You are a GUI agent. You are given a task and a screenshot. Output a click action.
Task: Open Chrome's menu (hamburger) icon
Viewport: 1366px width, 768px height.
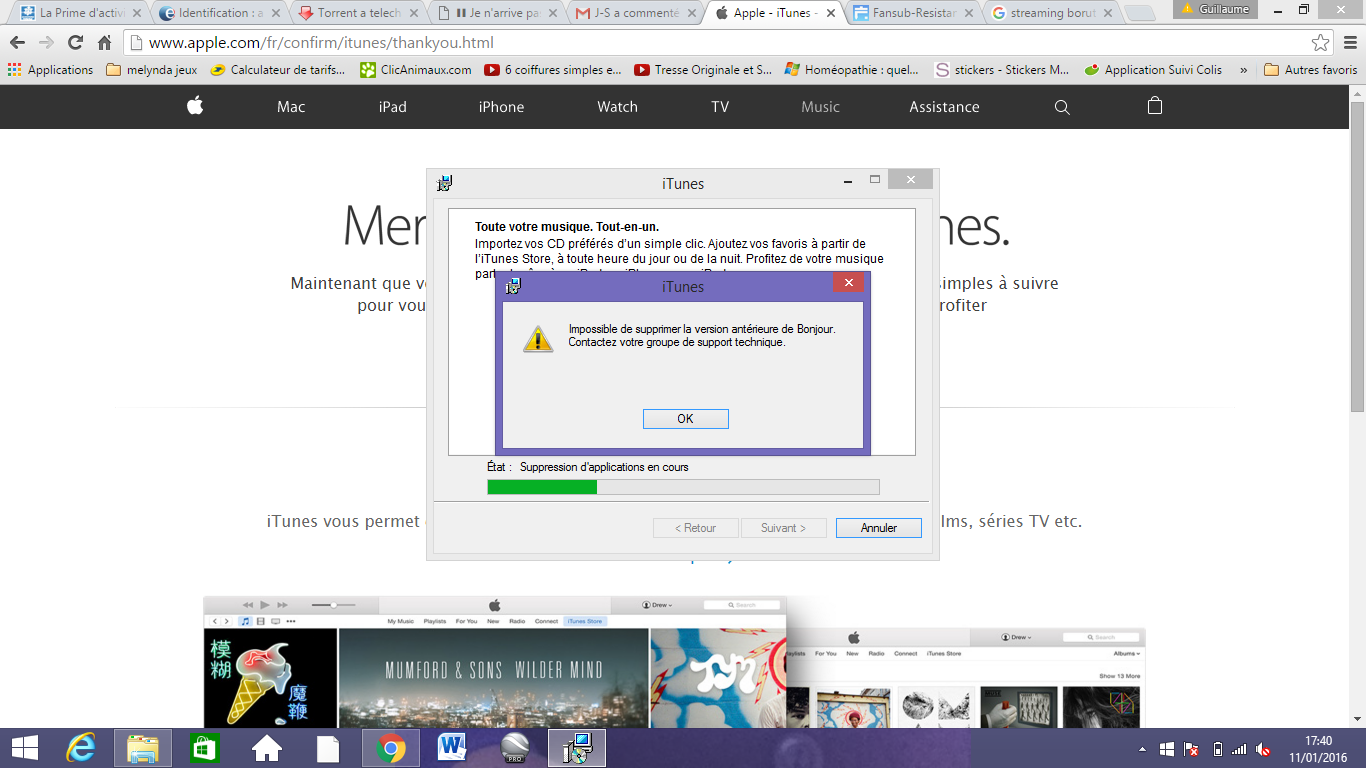(1350, 43)
